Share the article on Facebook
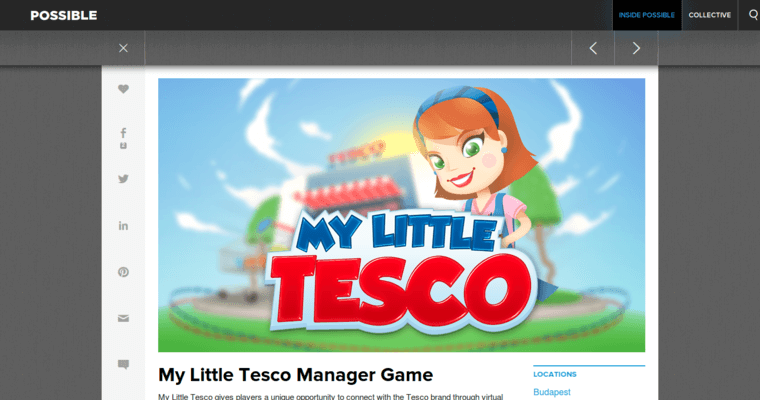 point(124,132)
